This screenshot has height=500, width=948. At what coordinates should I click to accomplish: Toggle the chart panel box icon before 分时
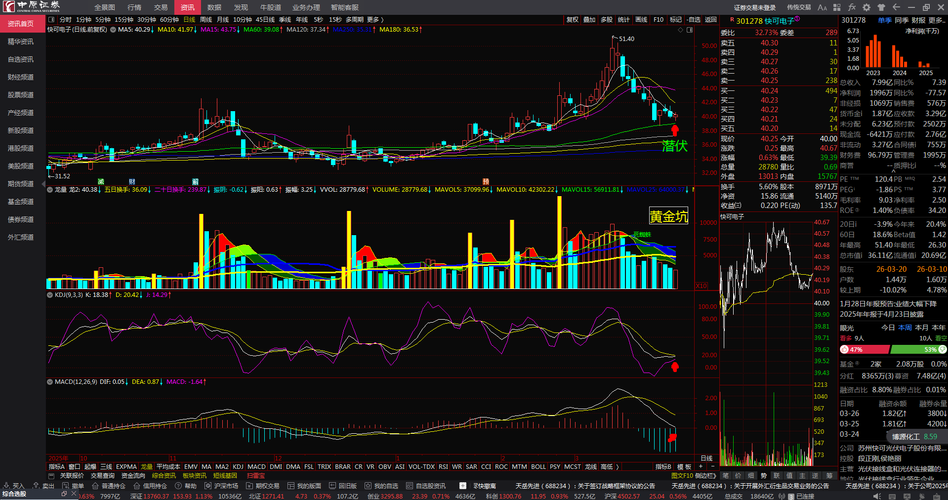53,19
